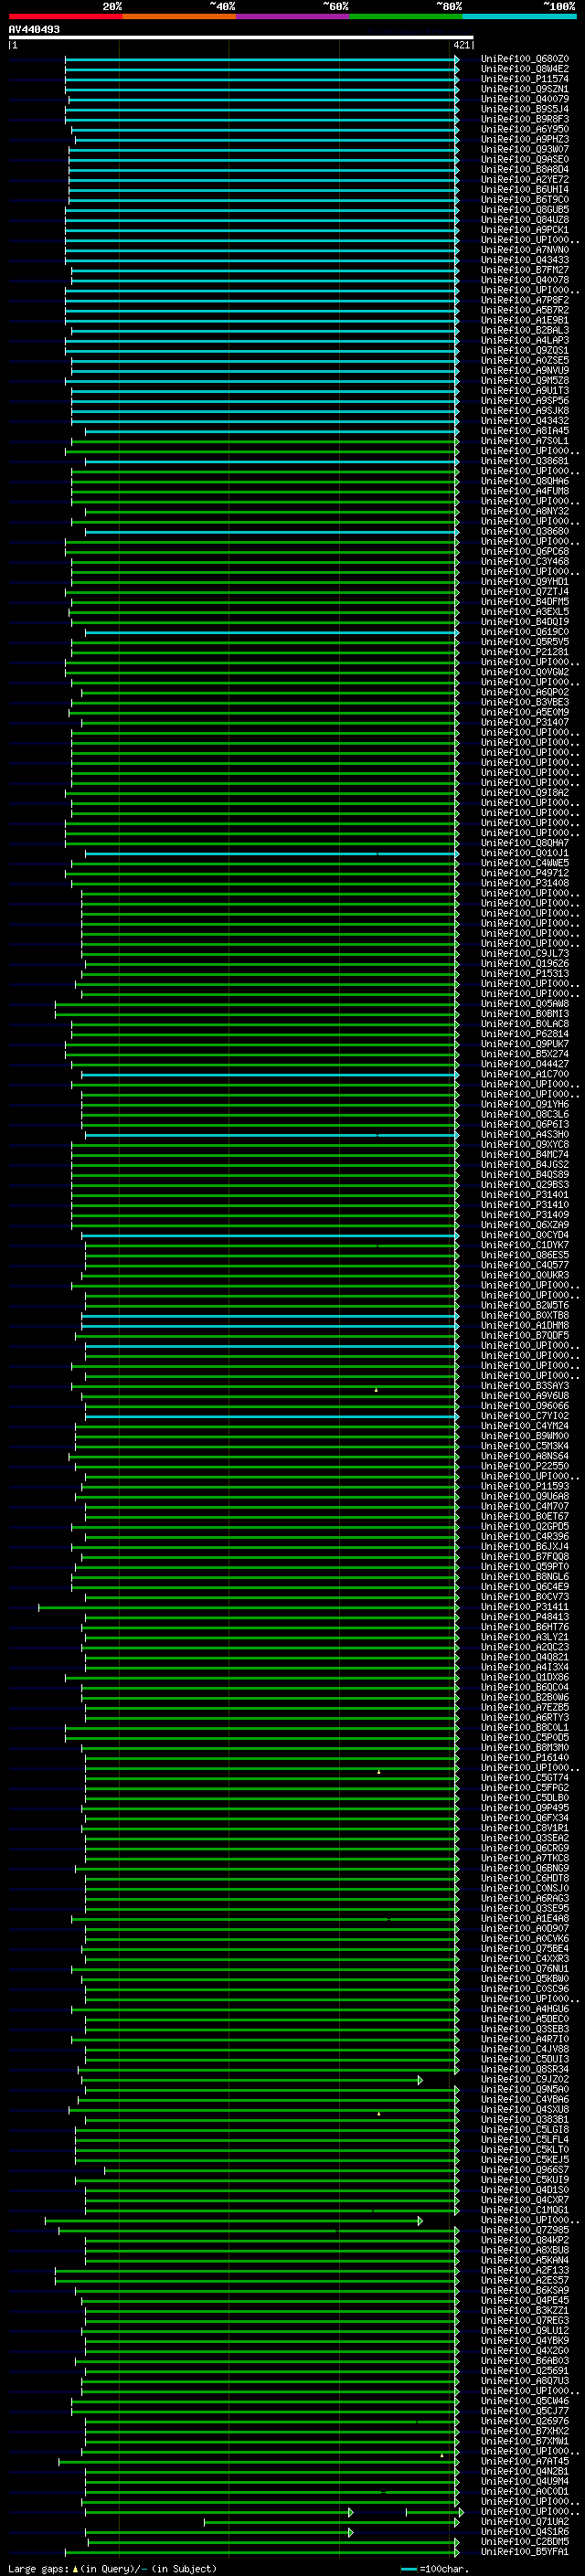Select the query name AV440493
585x2576 pixels.
pos(34,30)
